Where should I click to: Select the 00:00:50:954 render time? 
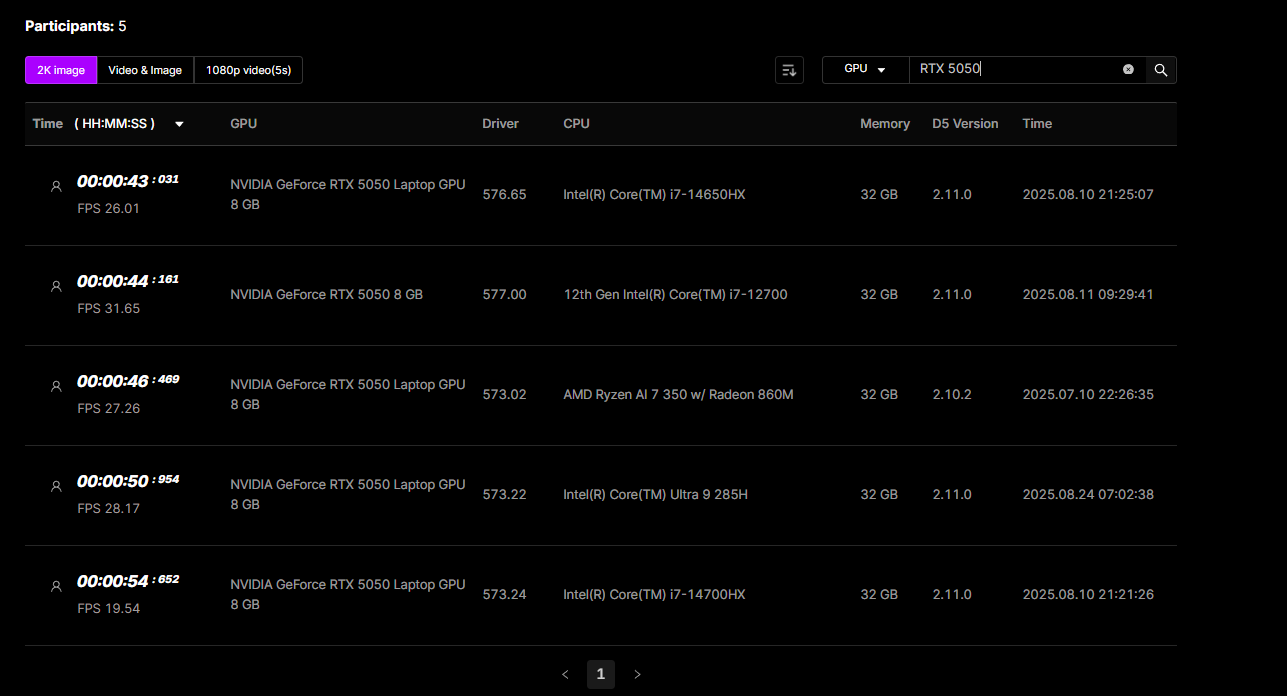coord(128,481)
